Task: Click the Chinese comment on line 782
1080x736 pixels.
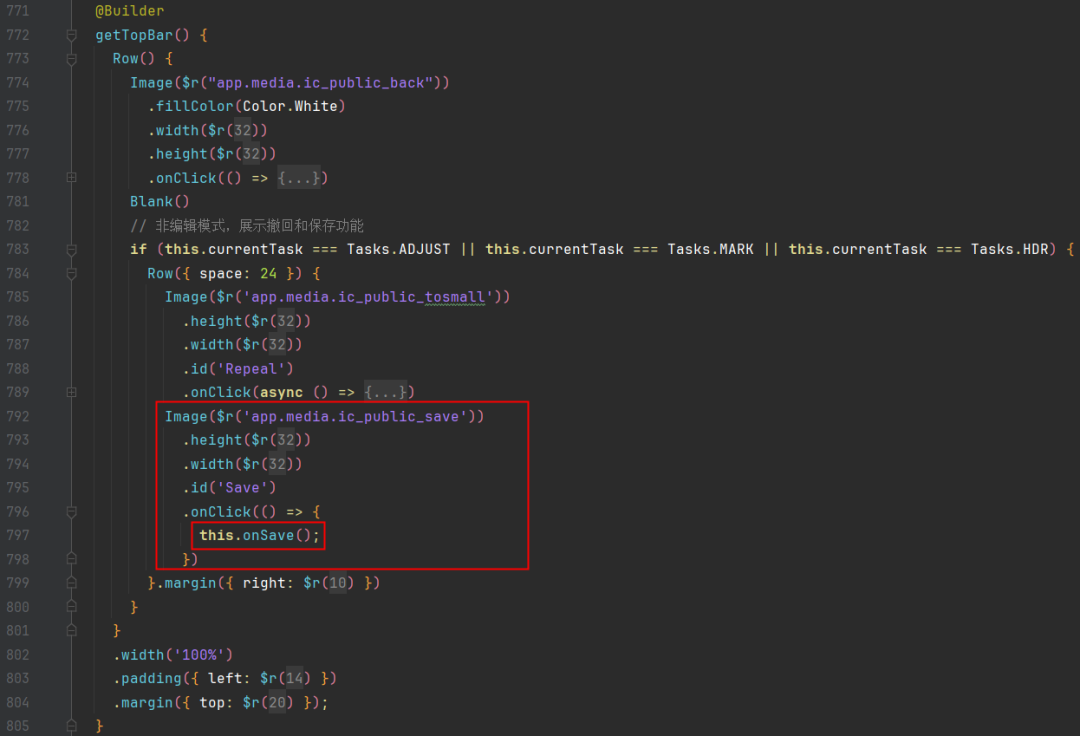Action: pyautogui.click(x=247, y=226)
